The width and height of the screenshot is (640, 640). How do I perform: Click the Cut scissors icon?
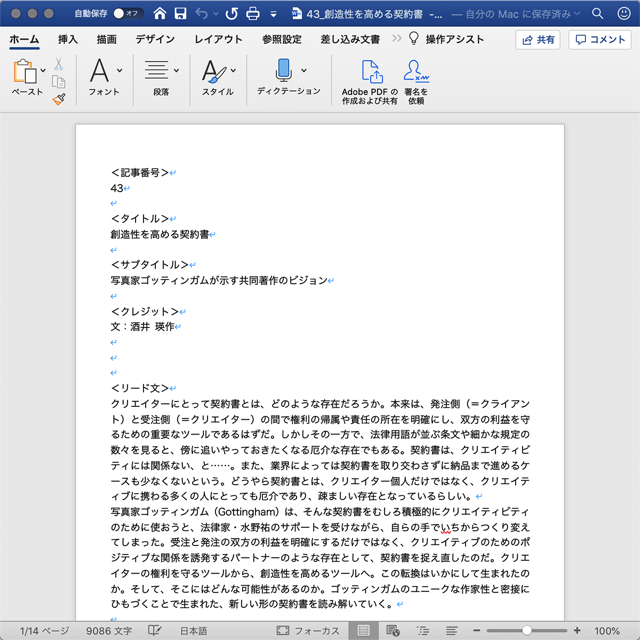pyautogui.click(x=58, y=64)
